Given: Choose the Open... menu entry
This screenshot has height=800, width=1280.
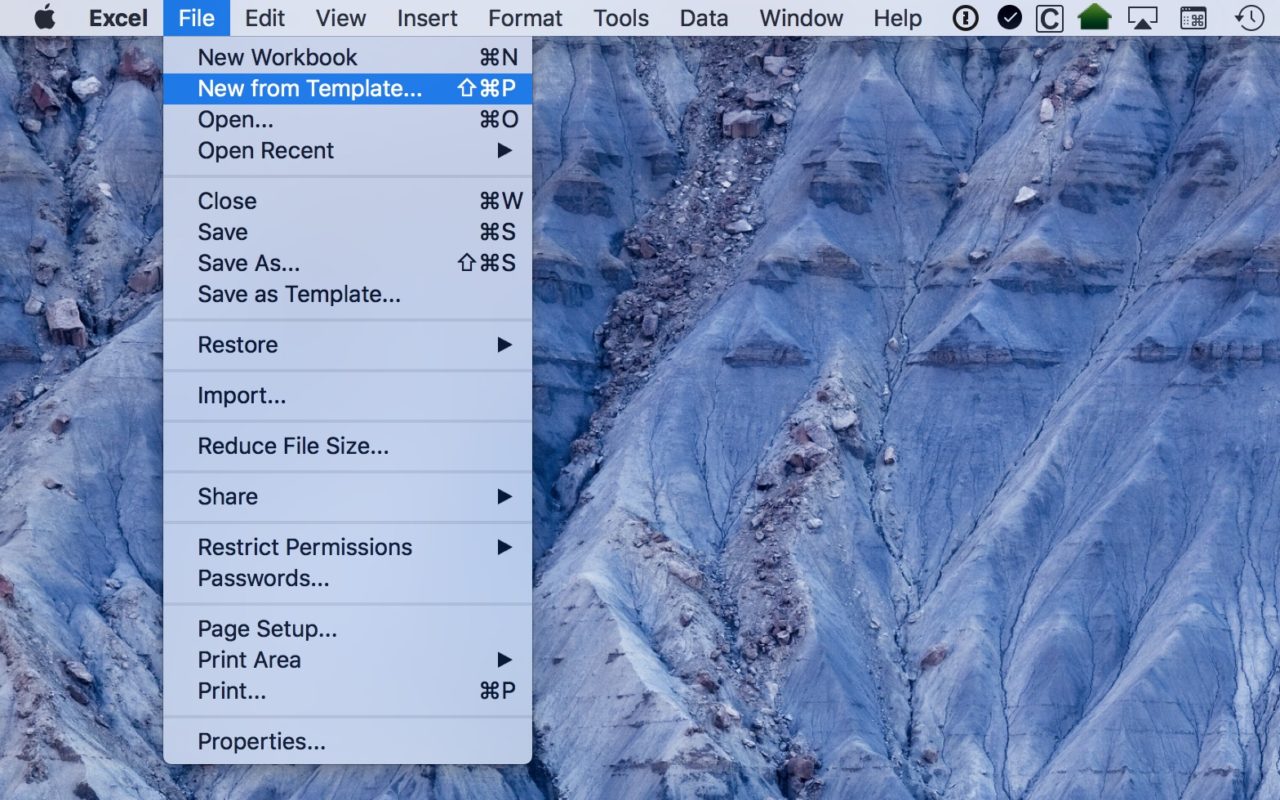Looking at the screenshot, I should 348,119.
